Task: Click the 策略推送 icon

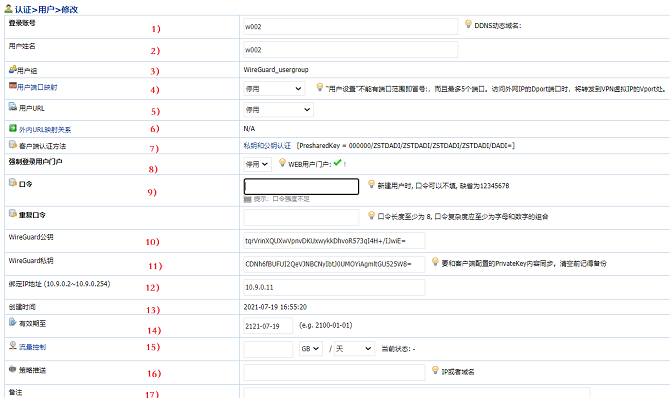Action: pyautogui.click(x=13, y=369)
